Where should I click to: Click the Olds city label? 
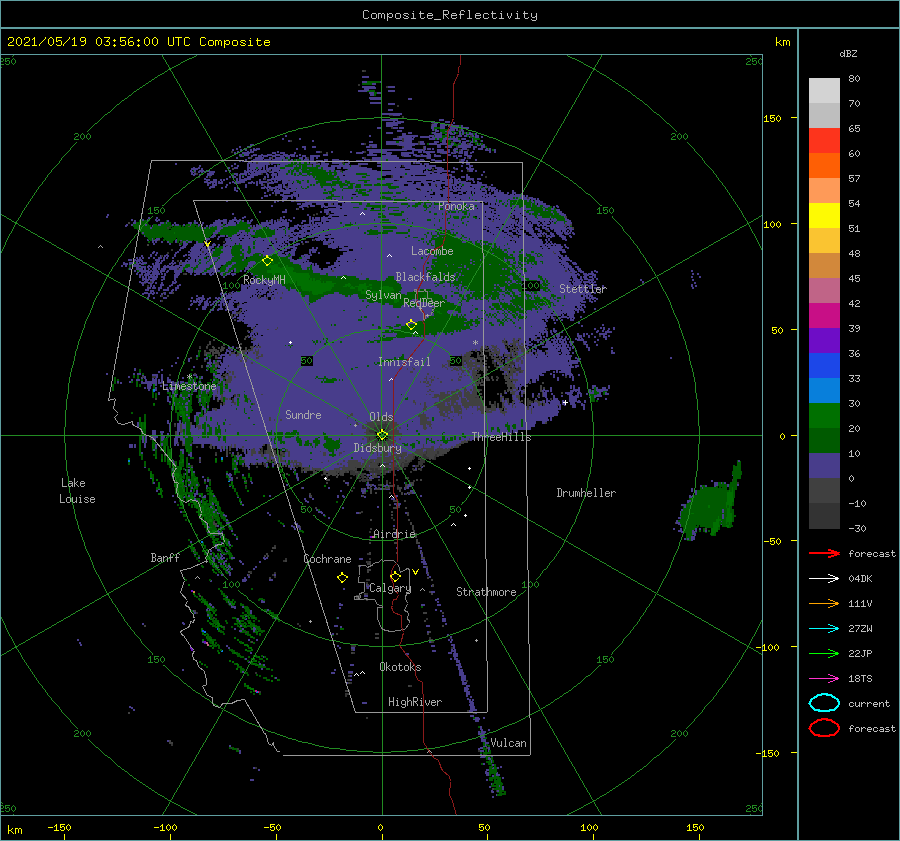click(381, 417)
